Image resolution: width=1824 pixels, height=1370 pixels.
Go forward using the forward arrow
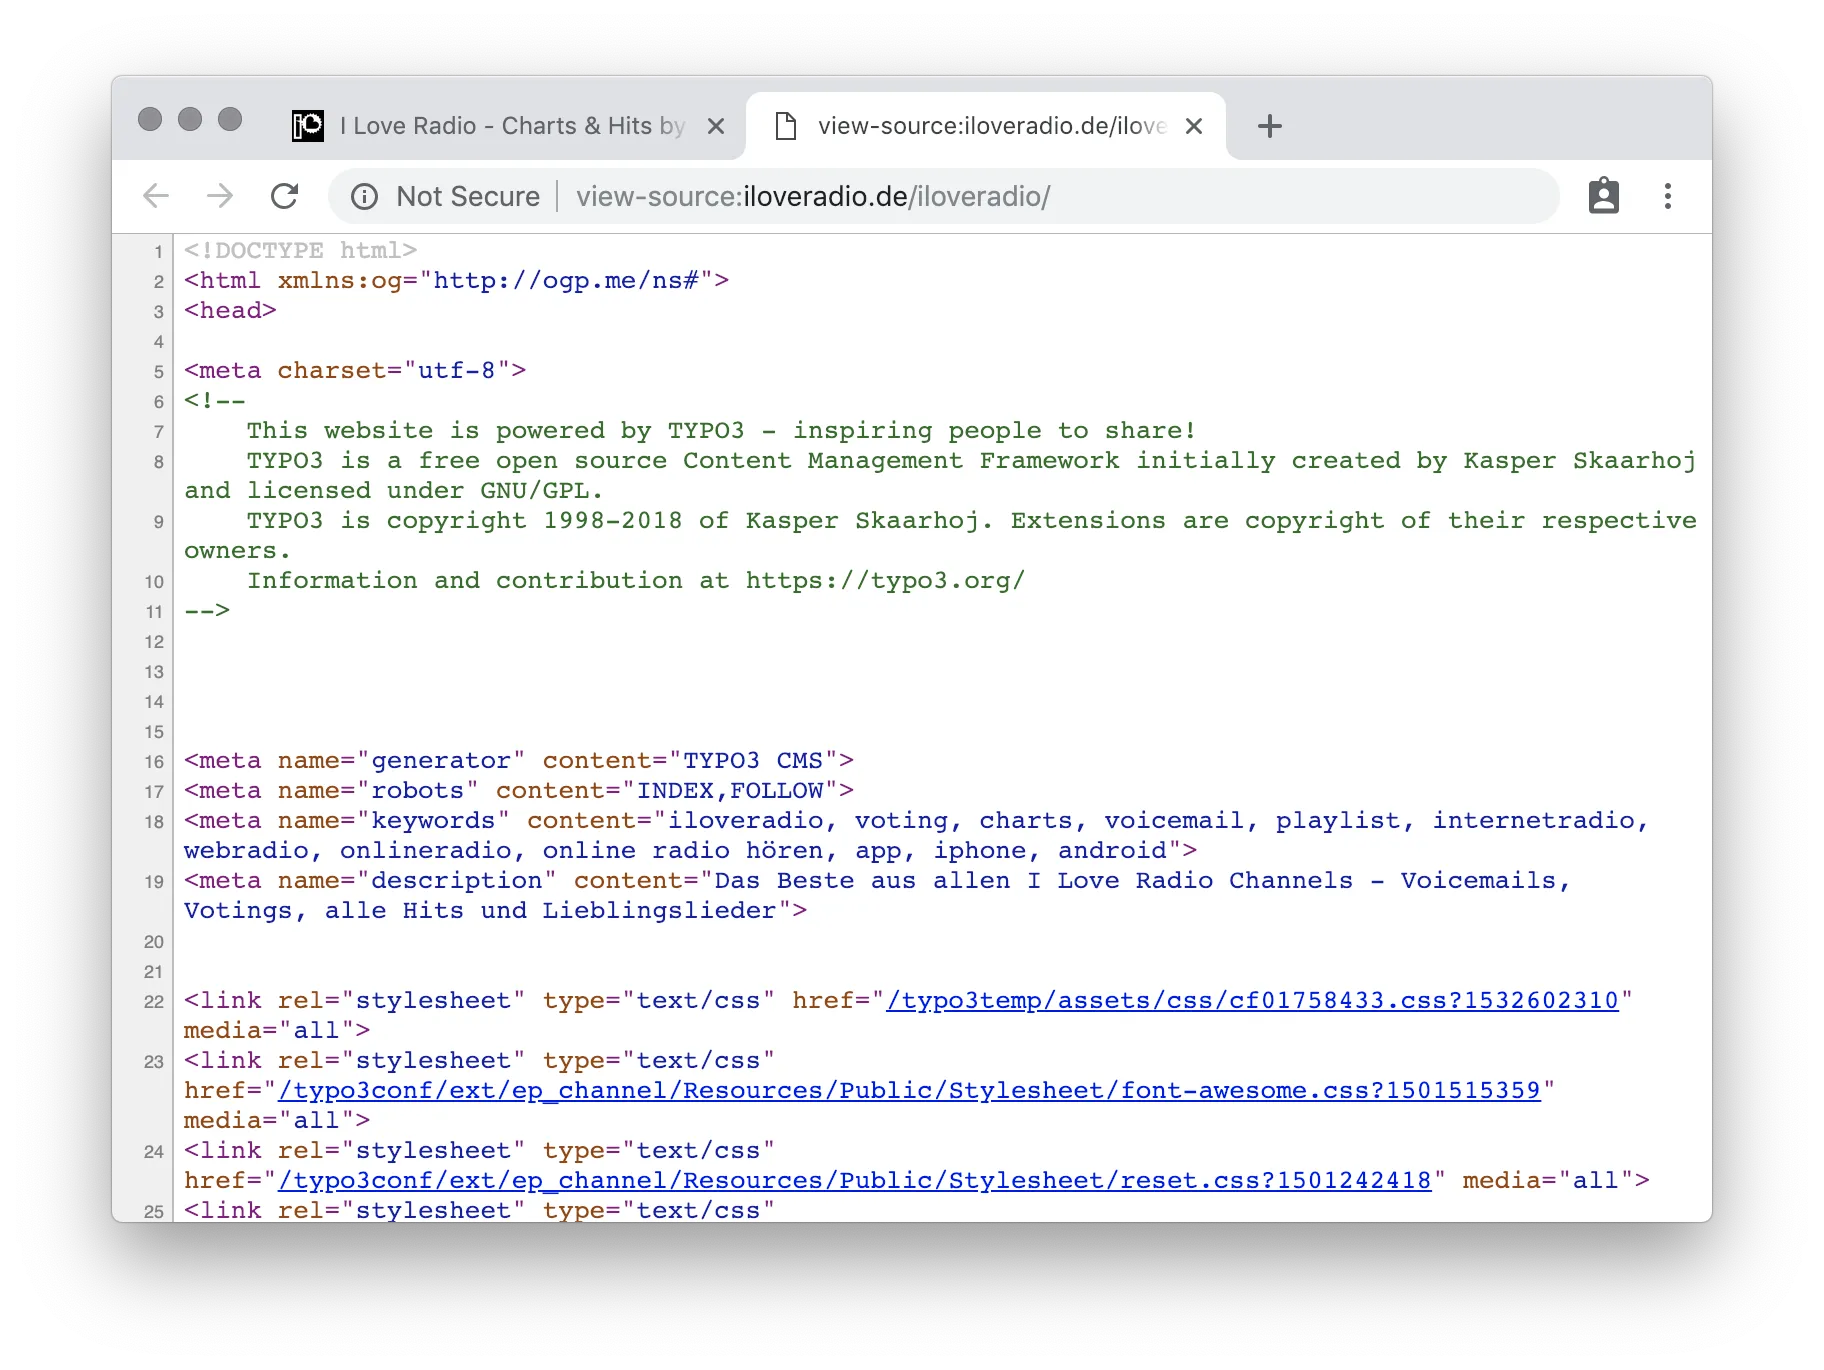220,196
